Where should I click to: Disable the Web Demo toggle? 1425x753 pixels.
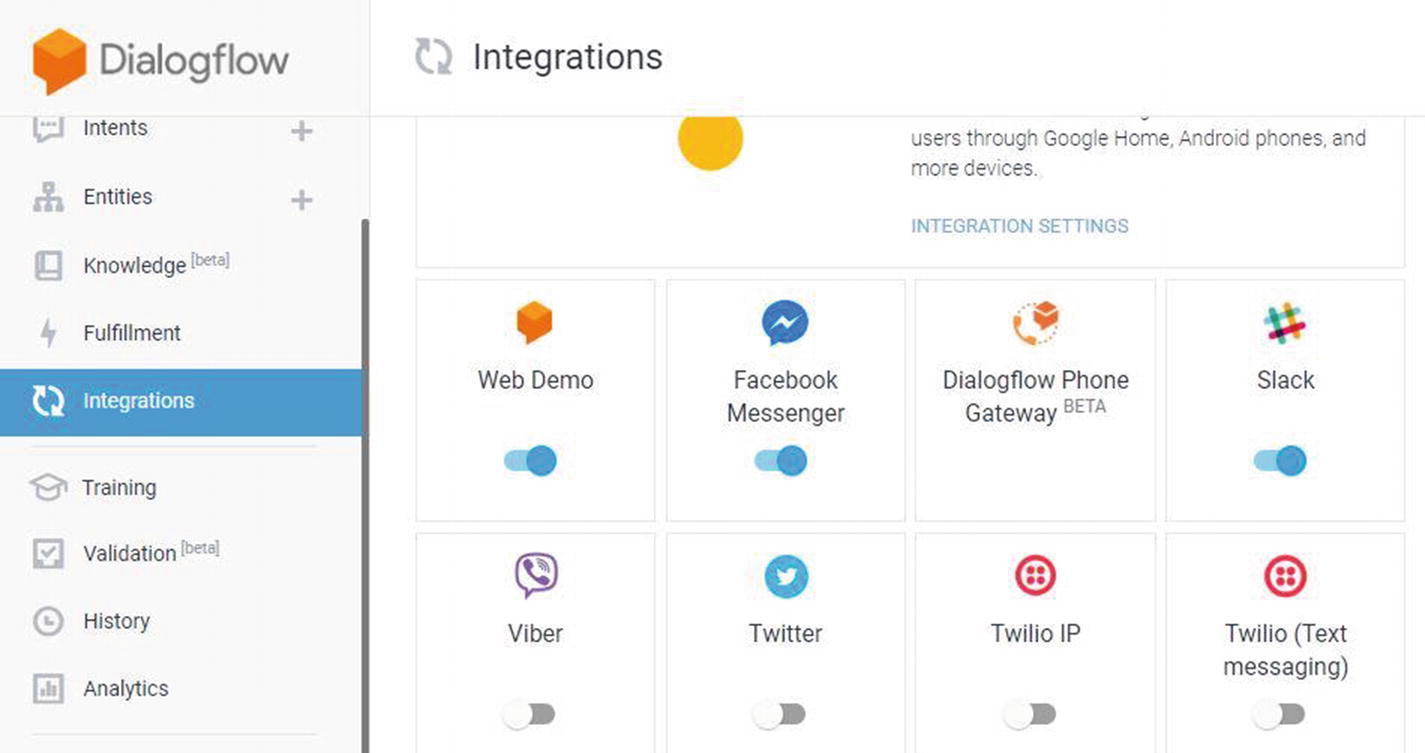pyautogui.click(x=530, y=460)
